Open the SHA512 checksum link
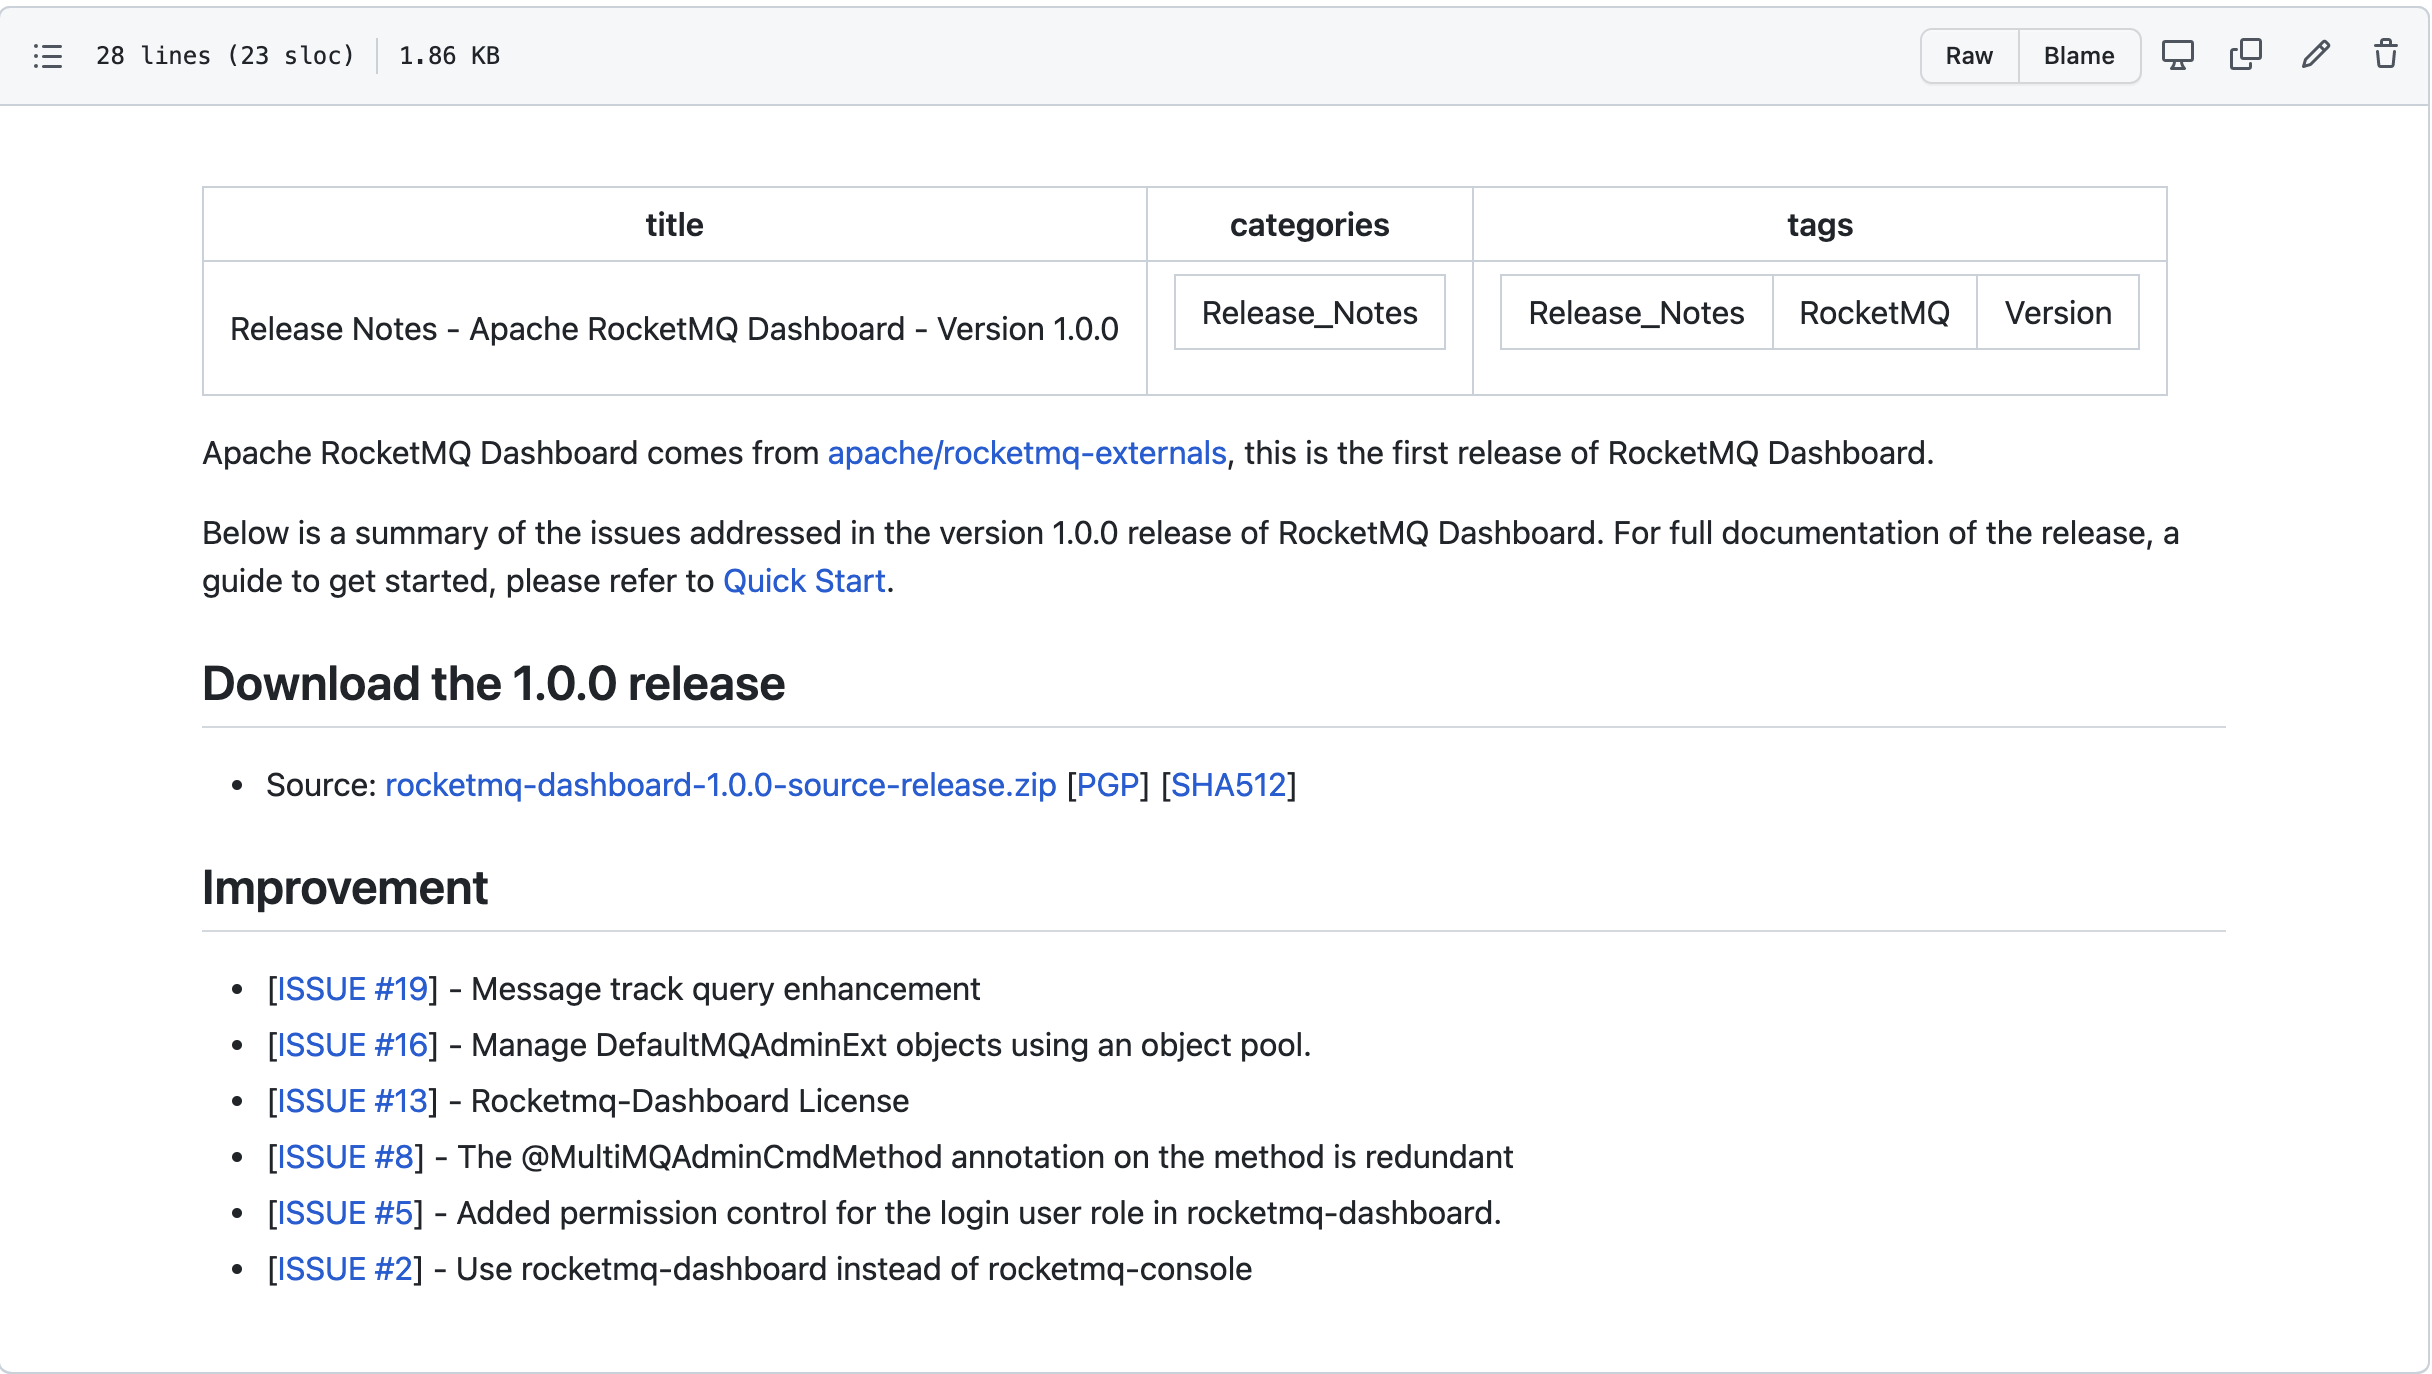This screenshot has height=1374, width=2432. (x=1228, y=785)
